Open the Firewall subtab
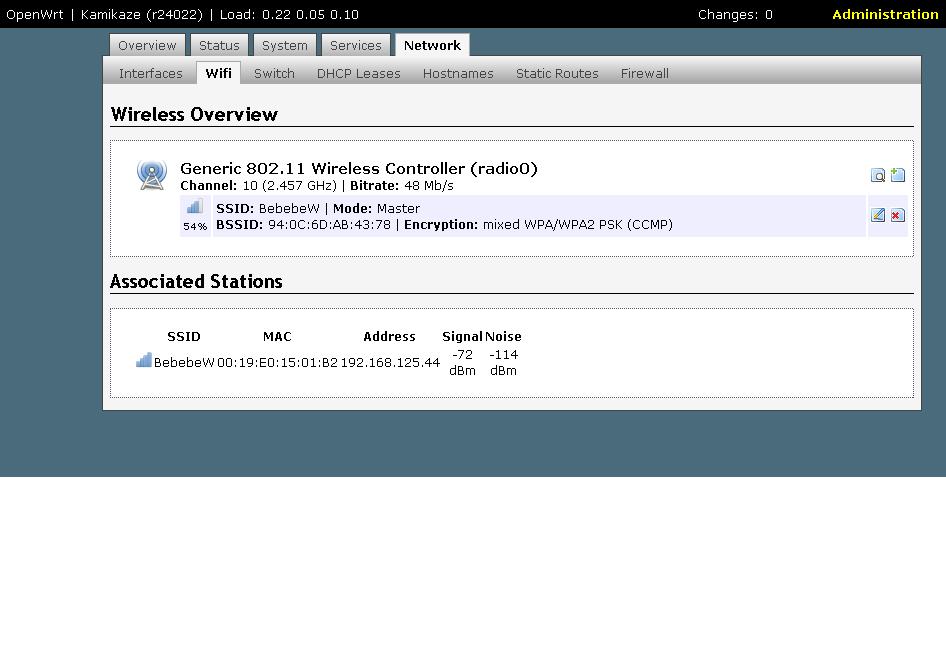Screen dimensions: 946x664 click(644, 74)
